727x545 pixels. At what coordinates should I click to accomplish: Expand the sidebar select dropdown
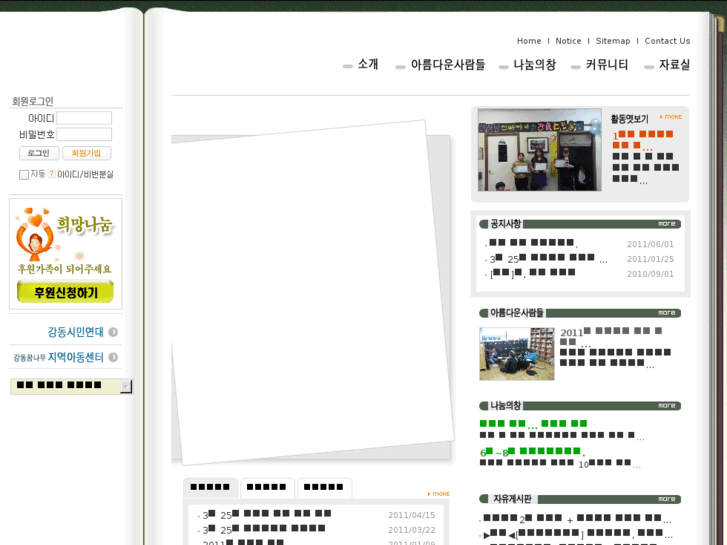[x=126, y=386]
